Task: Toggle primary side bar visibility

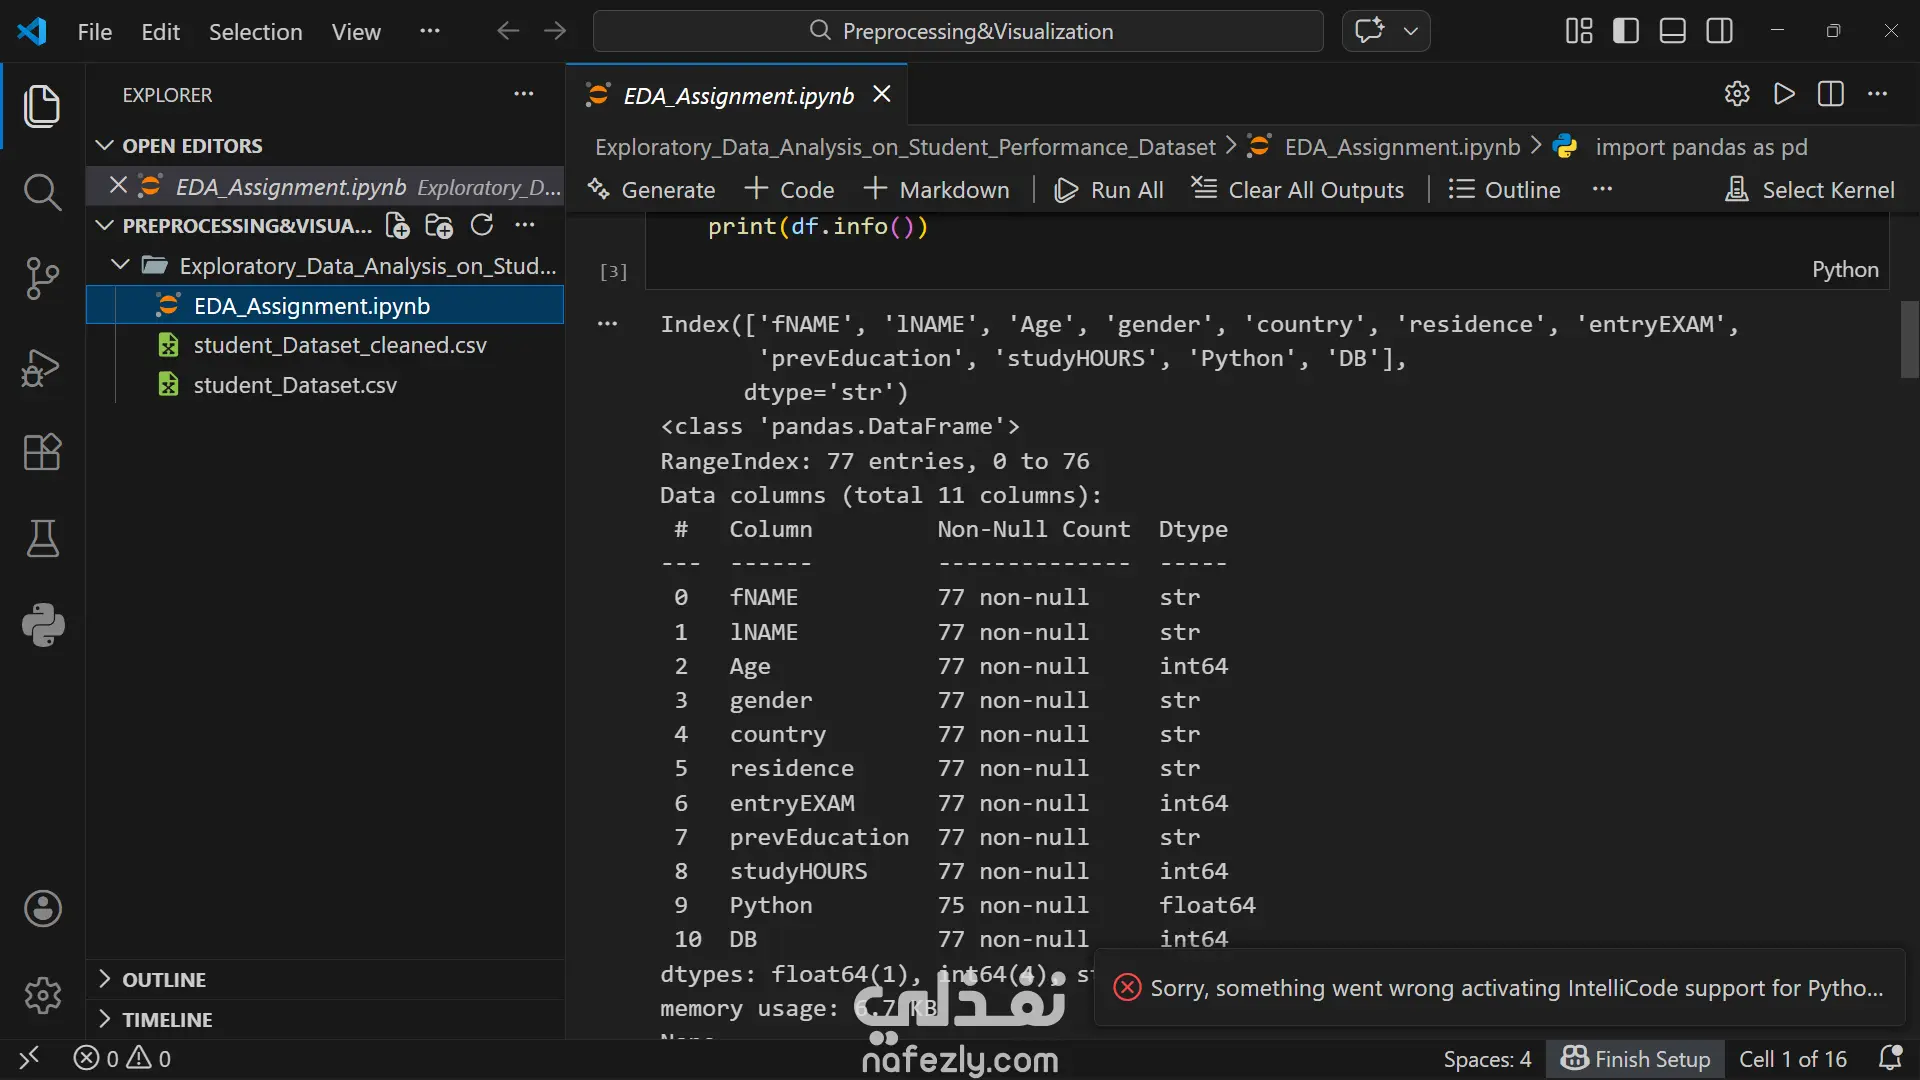Action: coord(1626,31)
